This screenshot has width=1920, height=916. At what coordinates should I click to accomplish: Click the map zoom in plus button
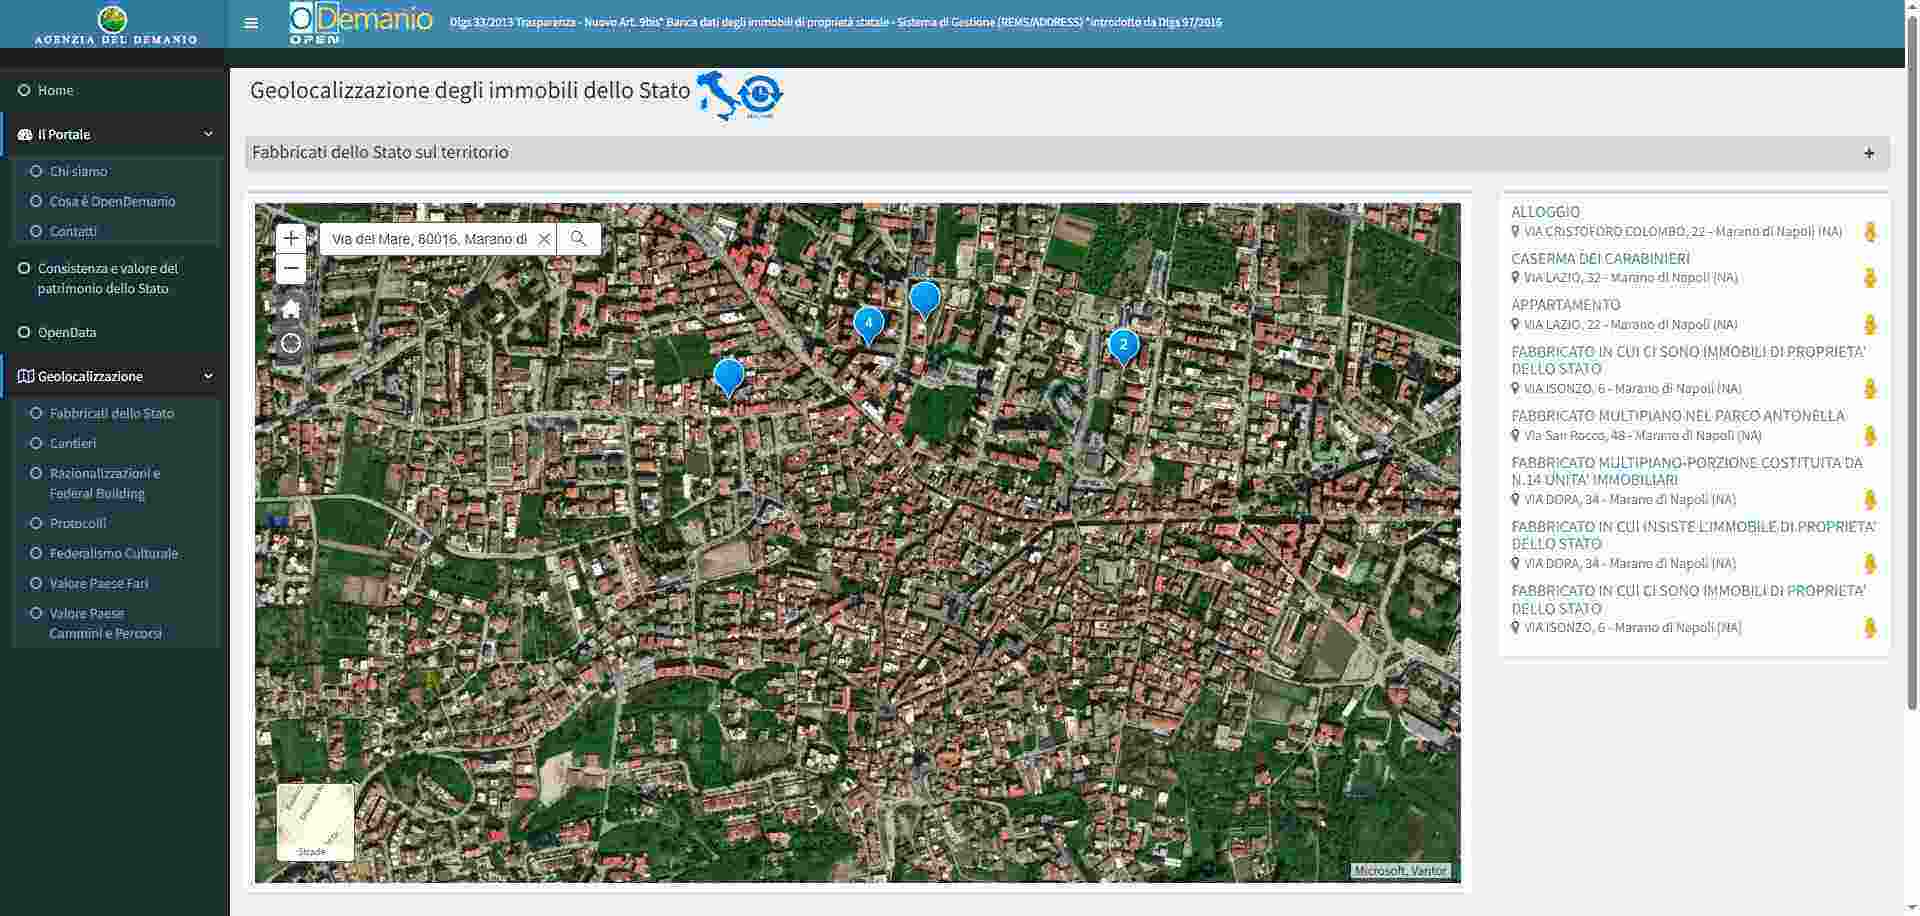click(291, 238)
